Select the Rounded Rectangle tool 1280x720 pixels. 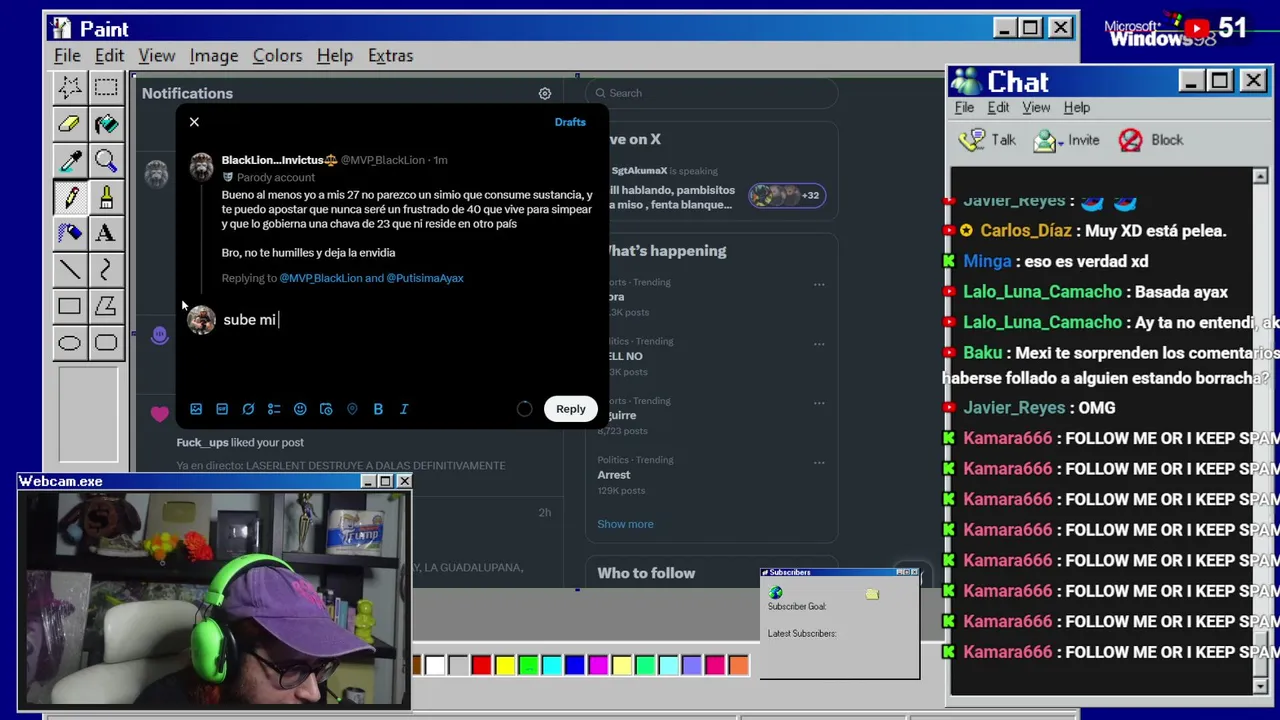point(106,343)
